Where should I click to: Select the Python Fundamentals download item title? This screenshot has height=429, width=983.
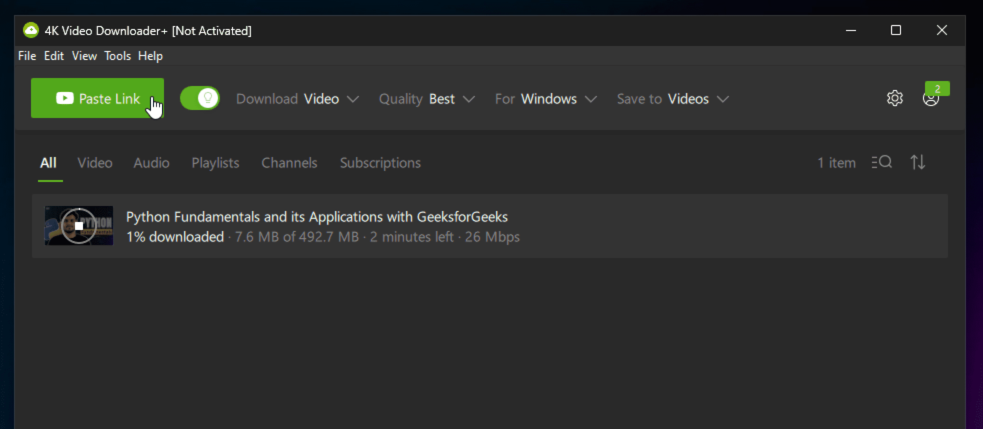(x=317, y=217)
